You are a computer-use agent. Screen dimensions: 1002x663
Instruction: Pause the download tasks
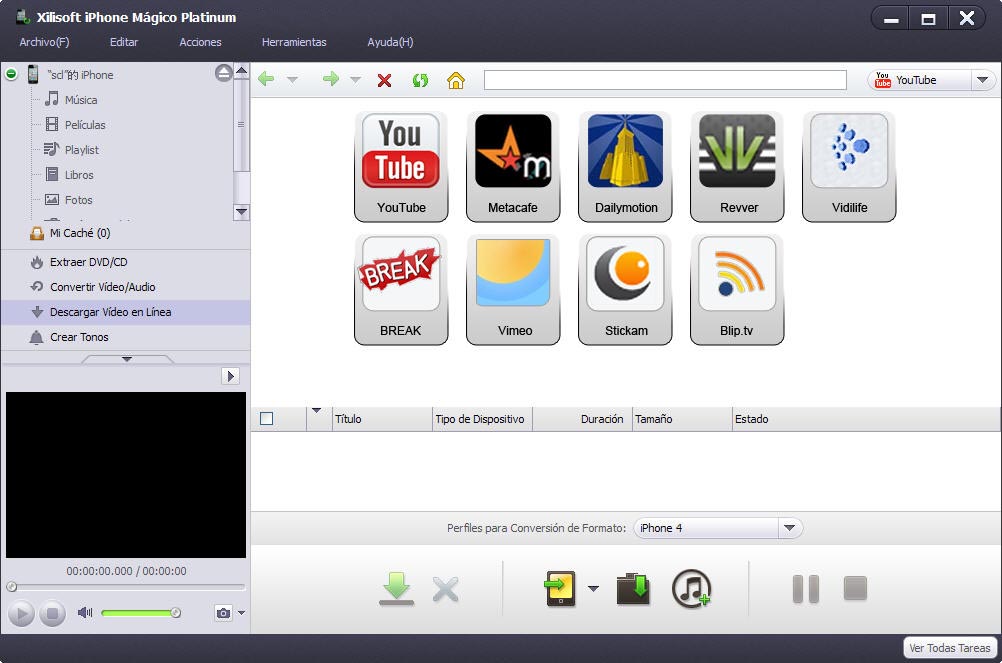pyautogui.click(x=805, y=589)
